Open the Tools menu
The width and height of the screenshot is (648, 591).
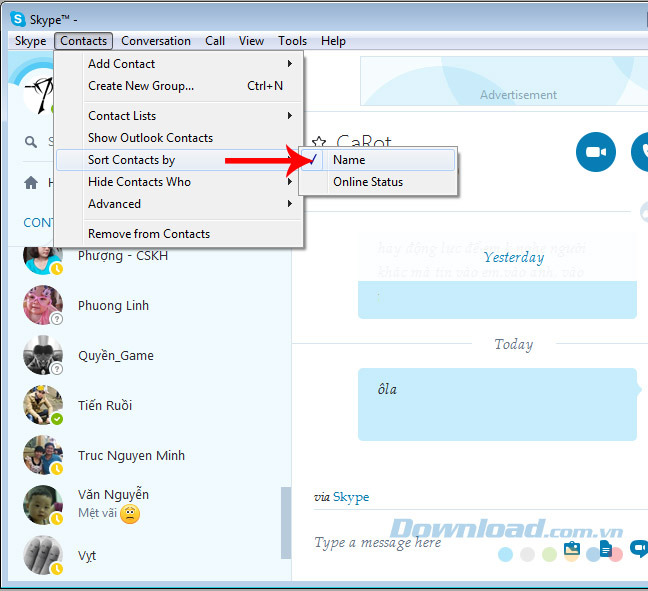point(292,41)
